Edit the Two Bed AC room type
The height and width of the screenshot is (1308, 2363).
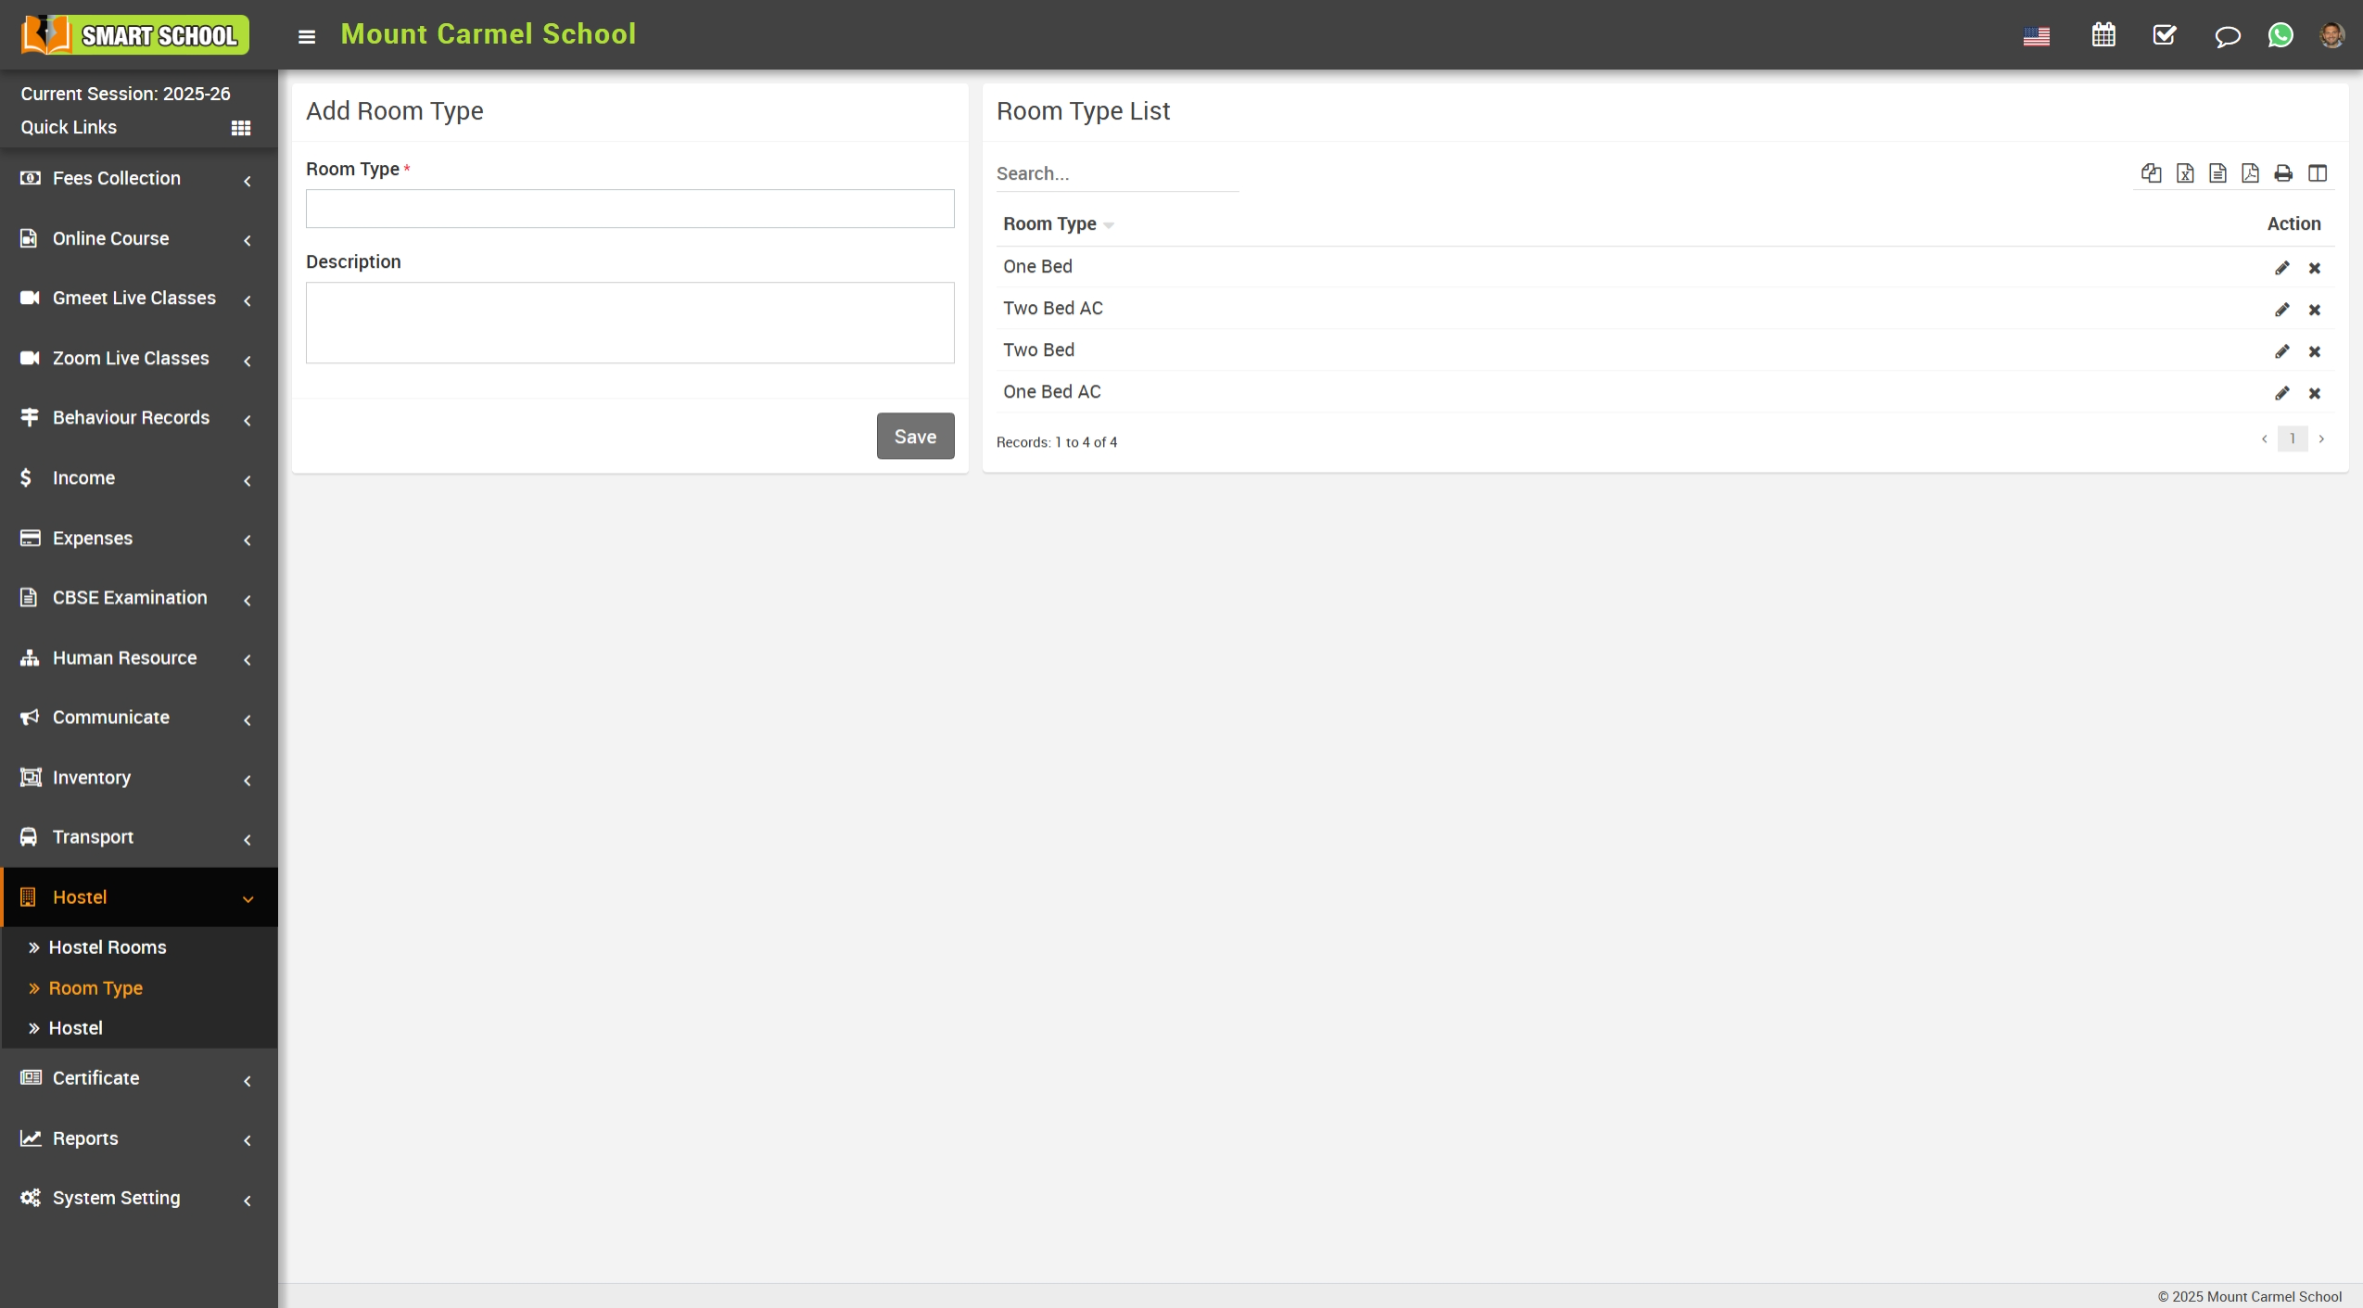[2282, 310]
